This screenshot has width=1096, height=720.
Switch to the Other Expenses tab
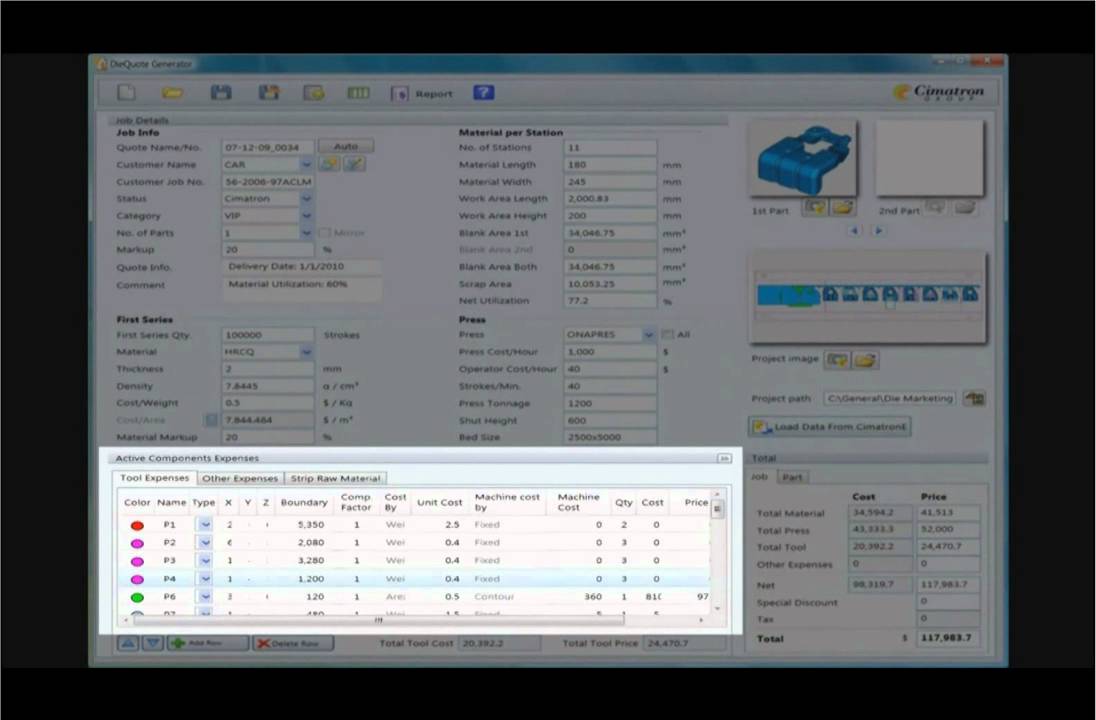240,479
